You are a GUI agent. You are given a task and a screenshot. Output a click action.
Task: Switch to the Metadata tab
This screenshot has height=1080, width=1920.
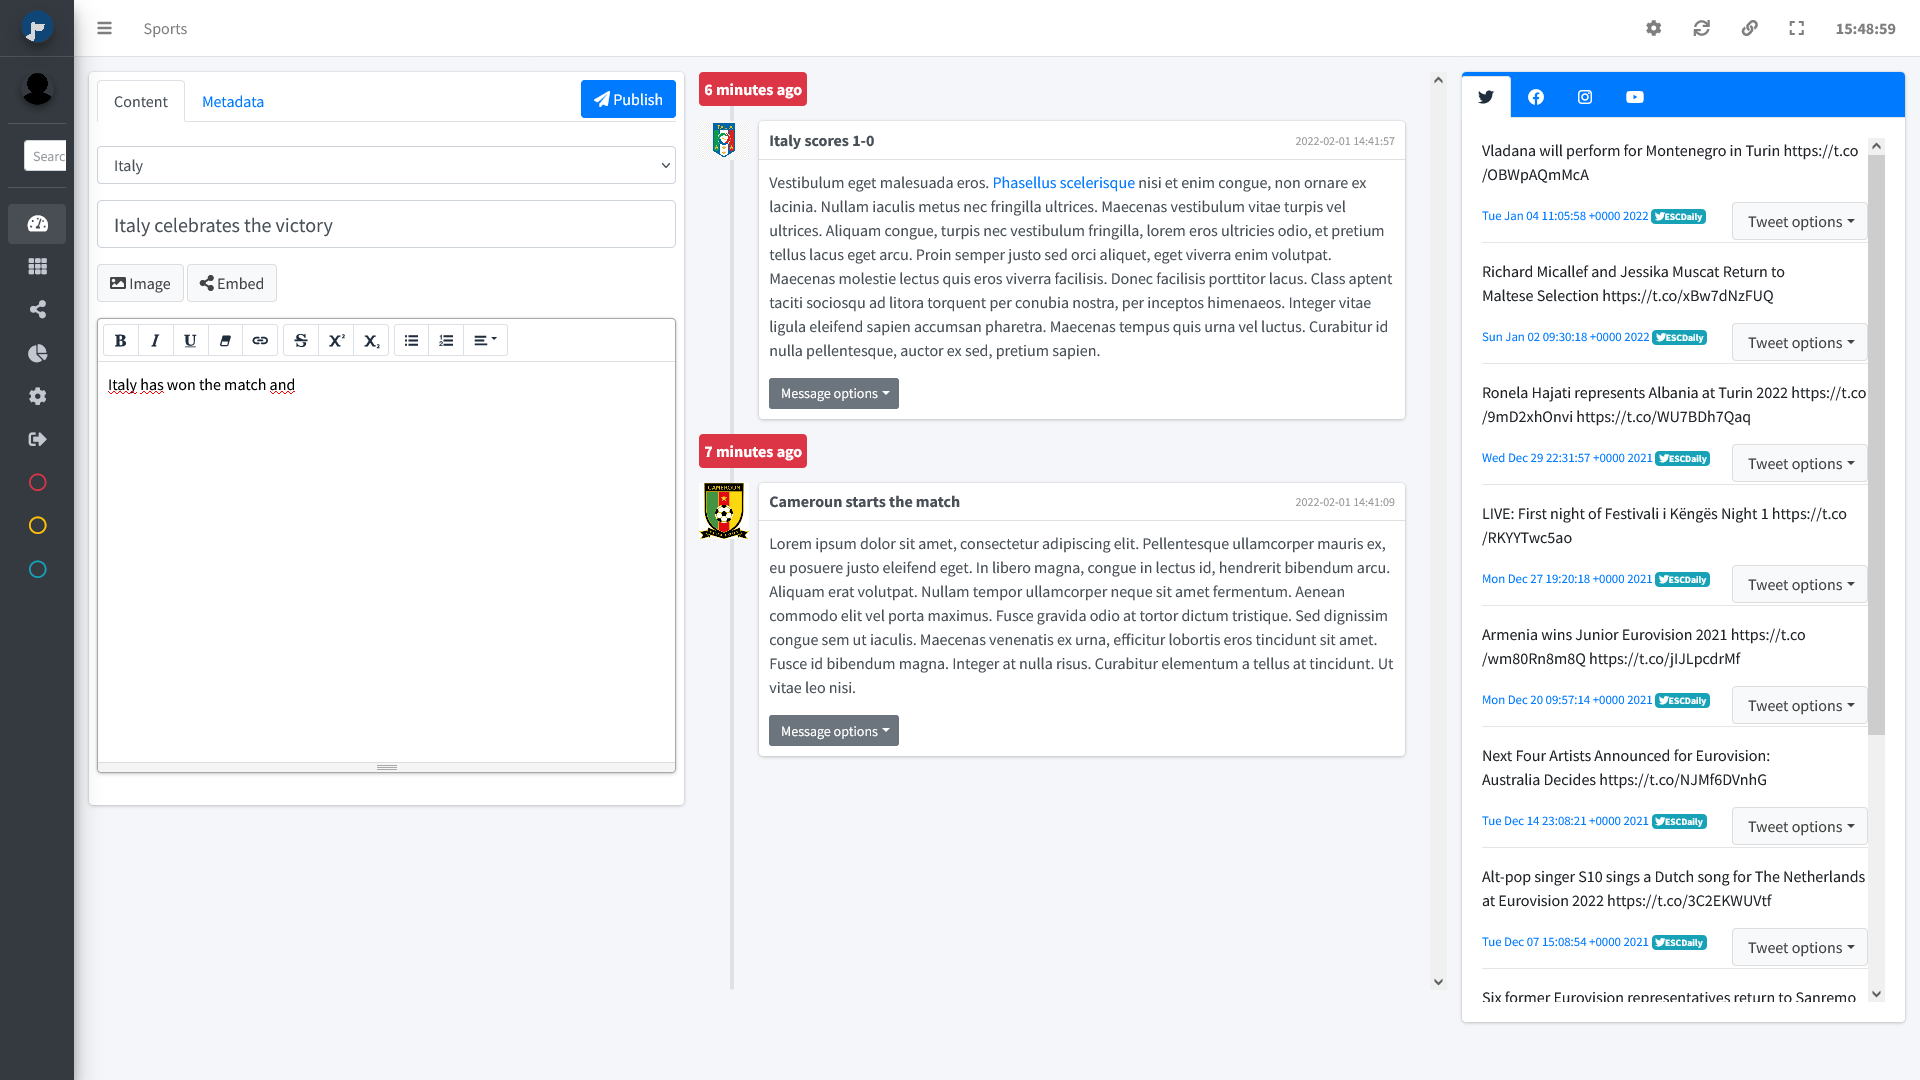[232, 100]
